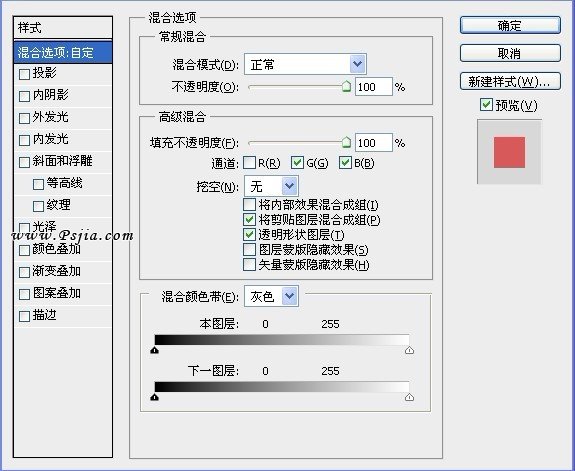Click the black marker under 本图层 gradient
Image resolution: width=575 pixels, height=471 pixels.
[154, 350]
